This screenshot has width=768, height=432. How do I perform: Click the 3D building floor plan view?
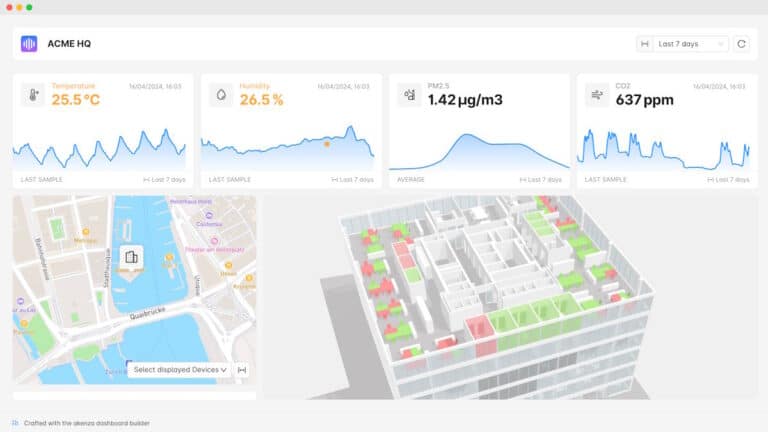point(510,297)
